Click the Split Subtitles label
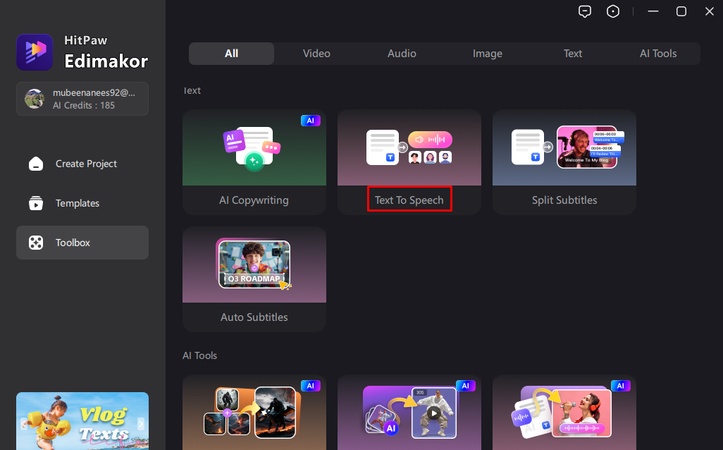The width and height of the screenshot is (723, 450). [564, 200]
